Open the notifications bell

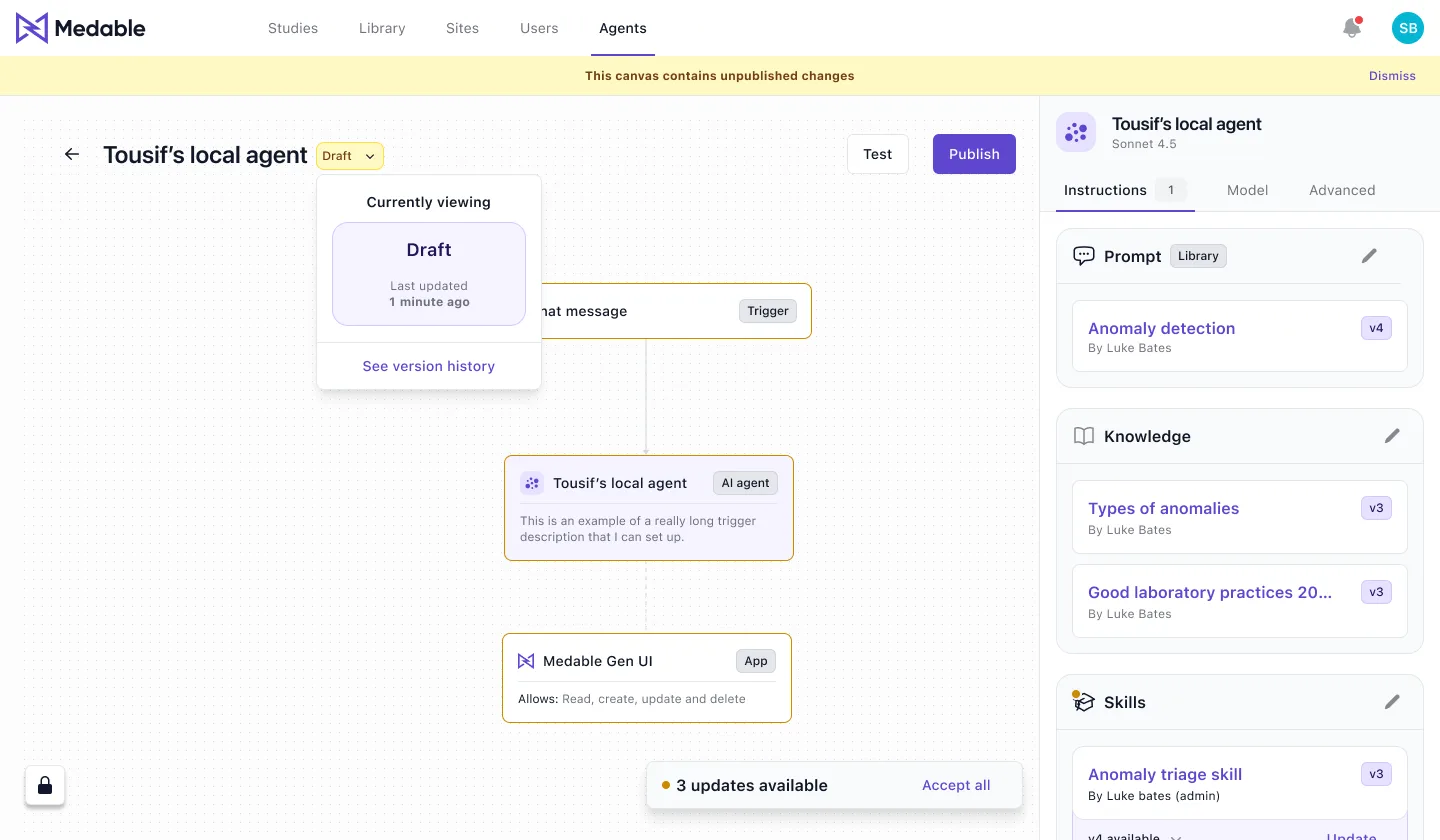click(1352, 28)
